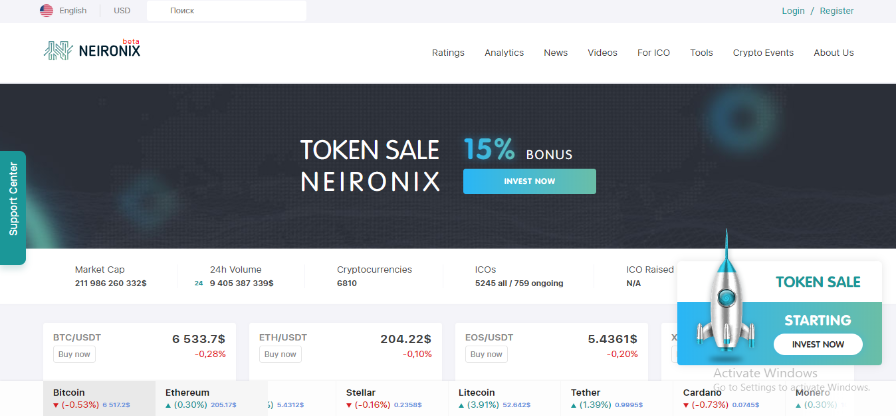Screen dimensions: 896x416
Task: Select Monero in the ticker bar
Action: [820, 398]
